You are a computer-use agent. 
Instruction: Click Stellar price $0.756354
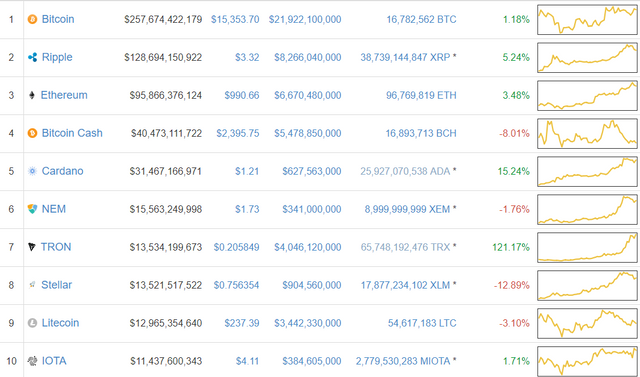click(236, 285)
